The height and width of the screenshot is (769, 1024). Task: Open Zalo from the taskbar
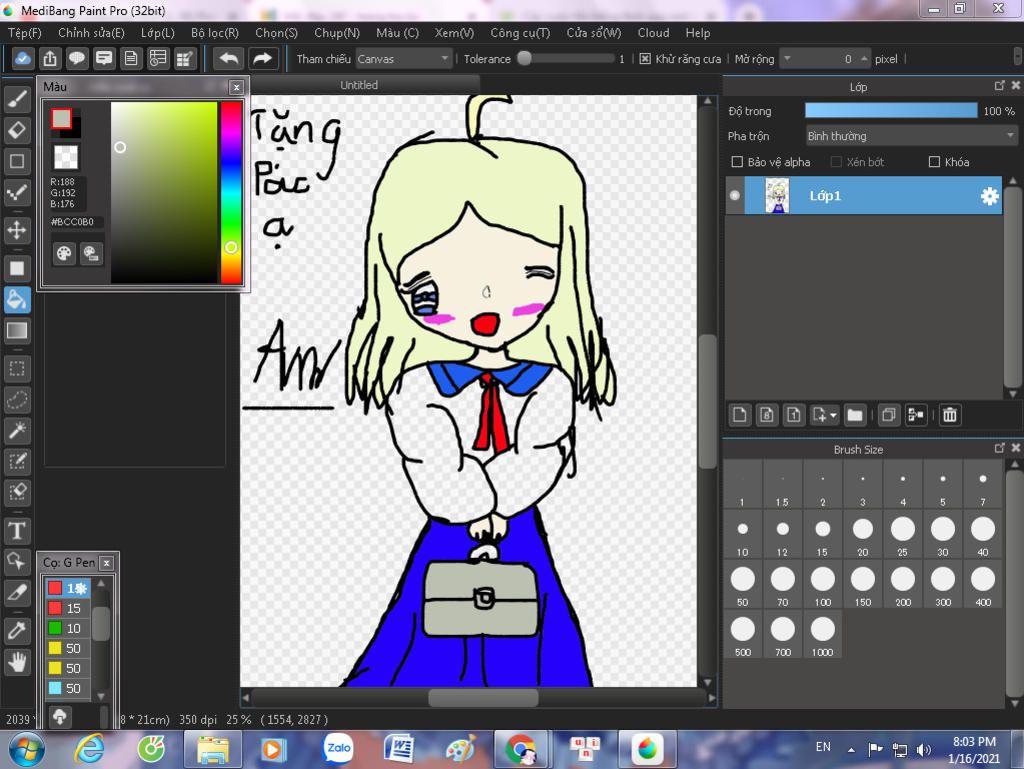(x=338, y=749)
